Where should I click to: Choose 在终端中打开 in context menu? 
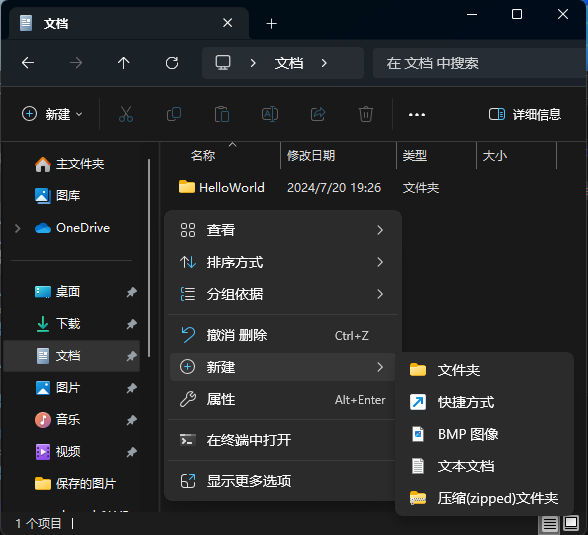[283, 440]
